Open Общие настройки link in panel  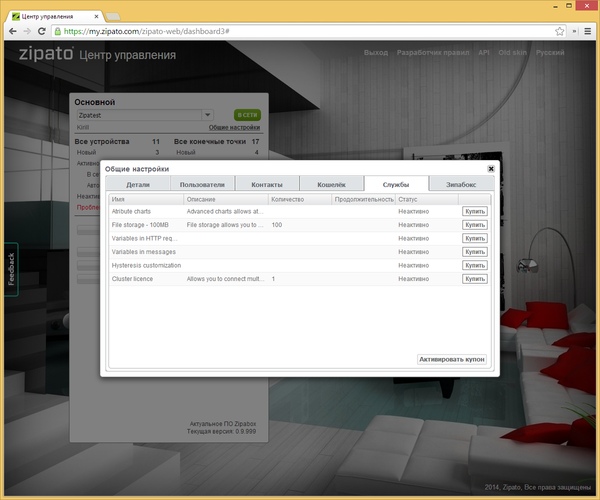(x=234, y=127)
